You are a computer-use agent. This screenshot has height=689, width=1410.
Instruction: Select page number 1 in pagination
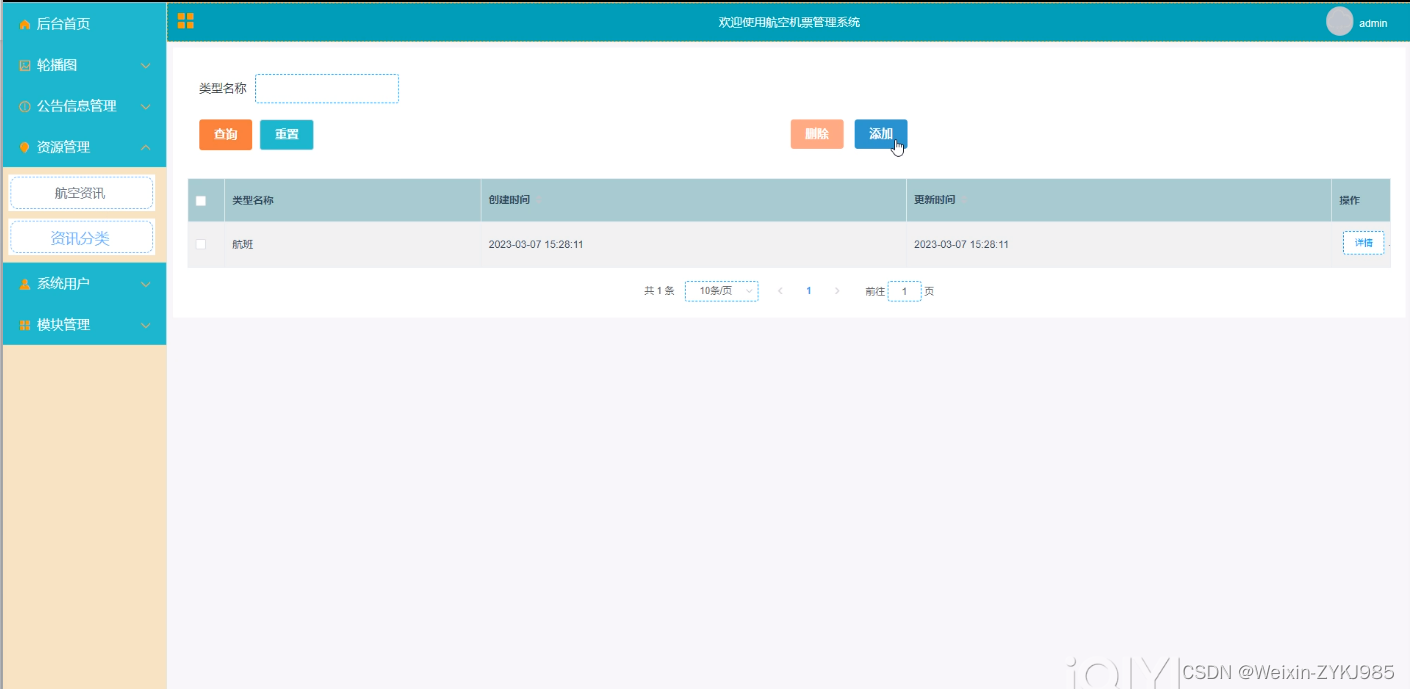point(809,291)
